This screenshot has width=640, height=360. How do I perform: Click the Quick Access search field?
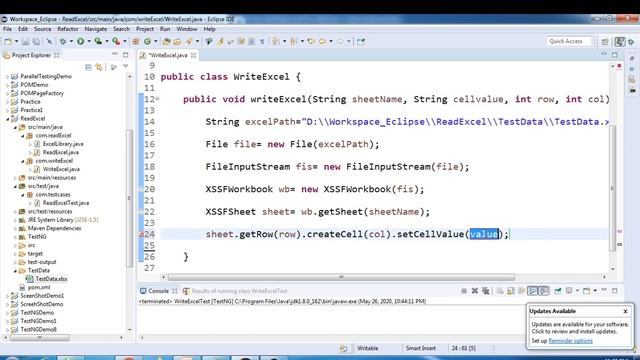(x=569, y=41)
